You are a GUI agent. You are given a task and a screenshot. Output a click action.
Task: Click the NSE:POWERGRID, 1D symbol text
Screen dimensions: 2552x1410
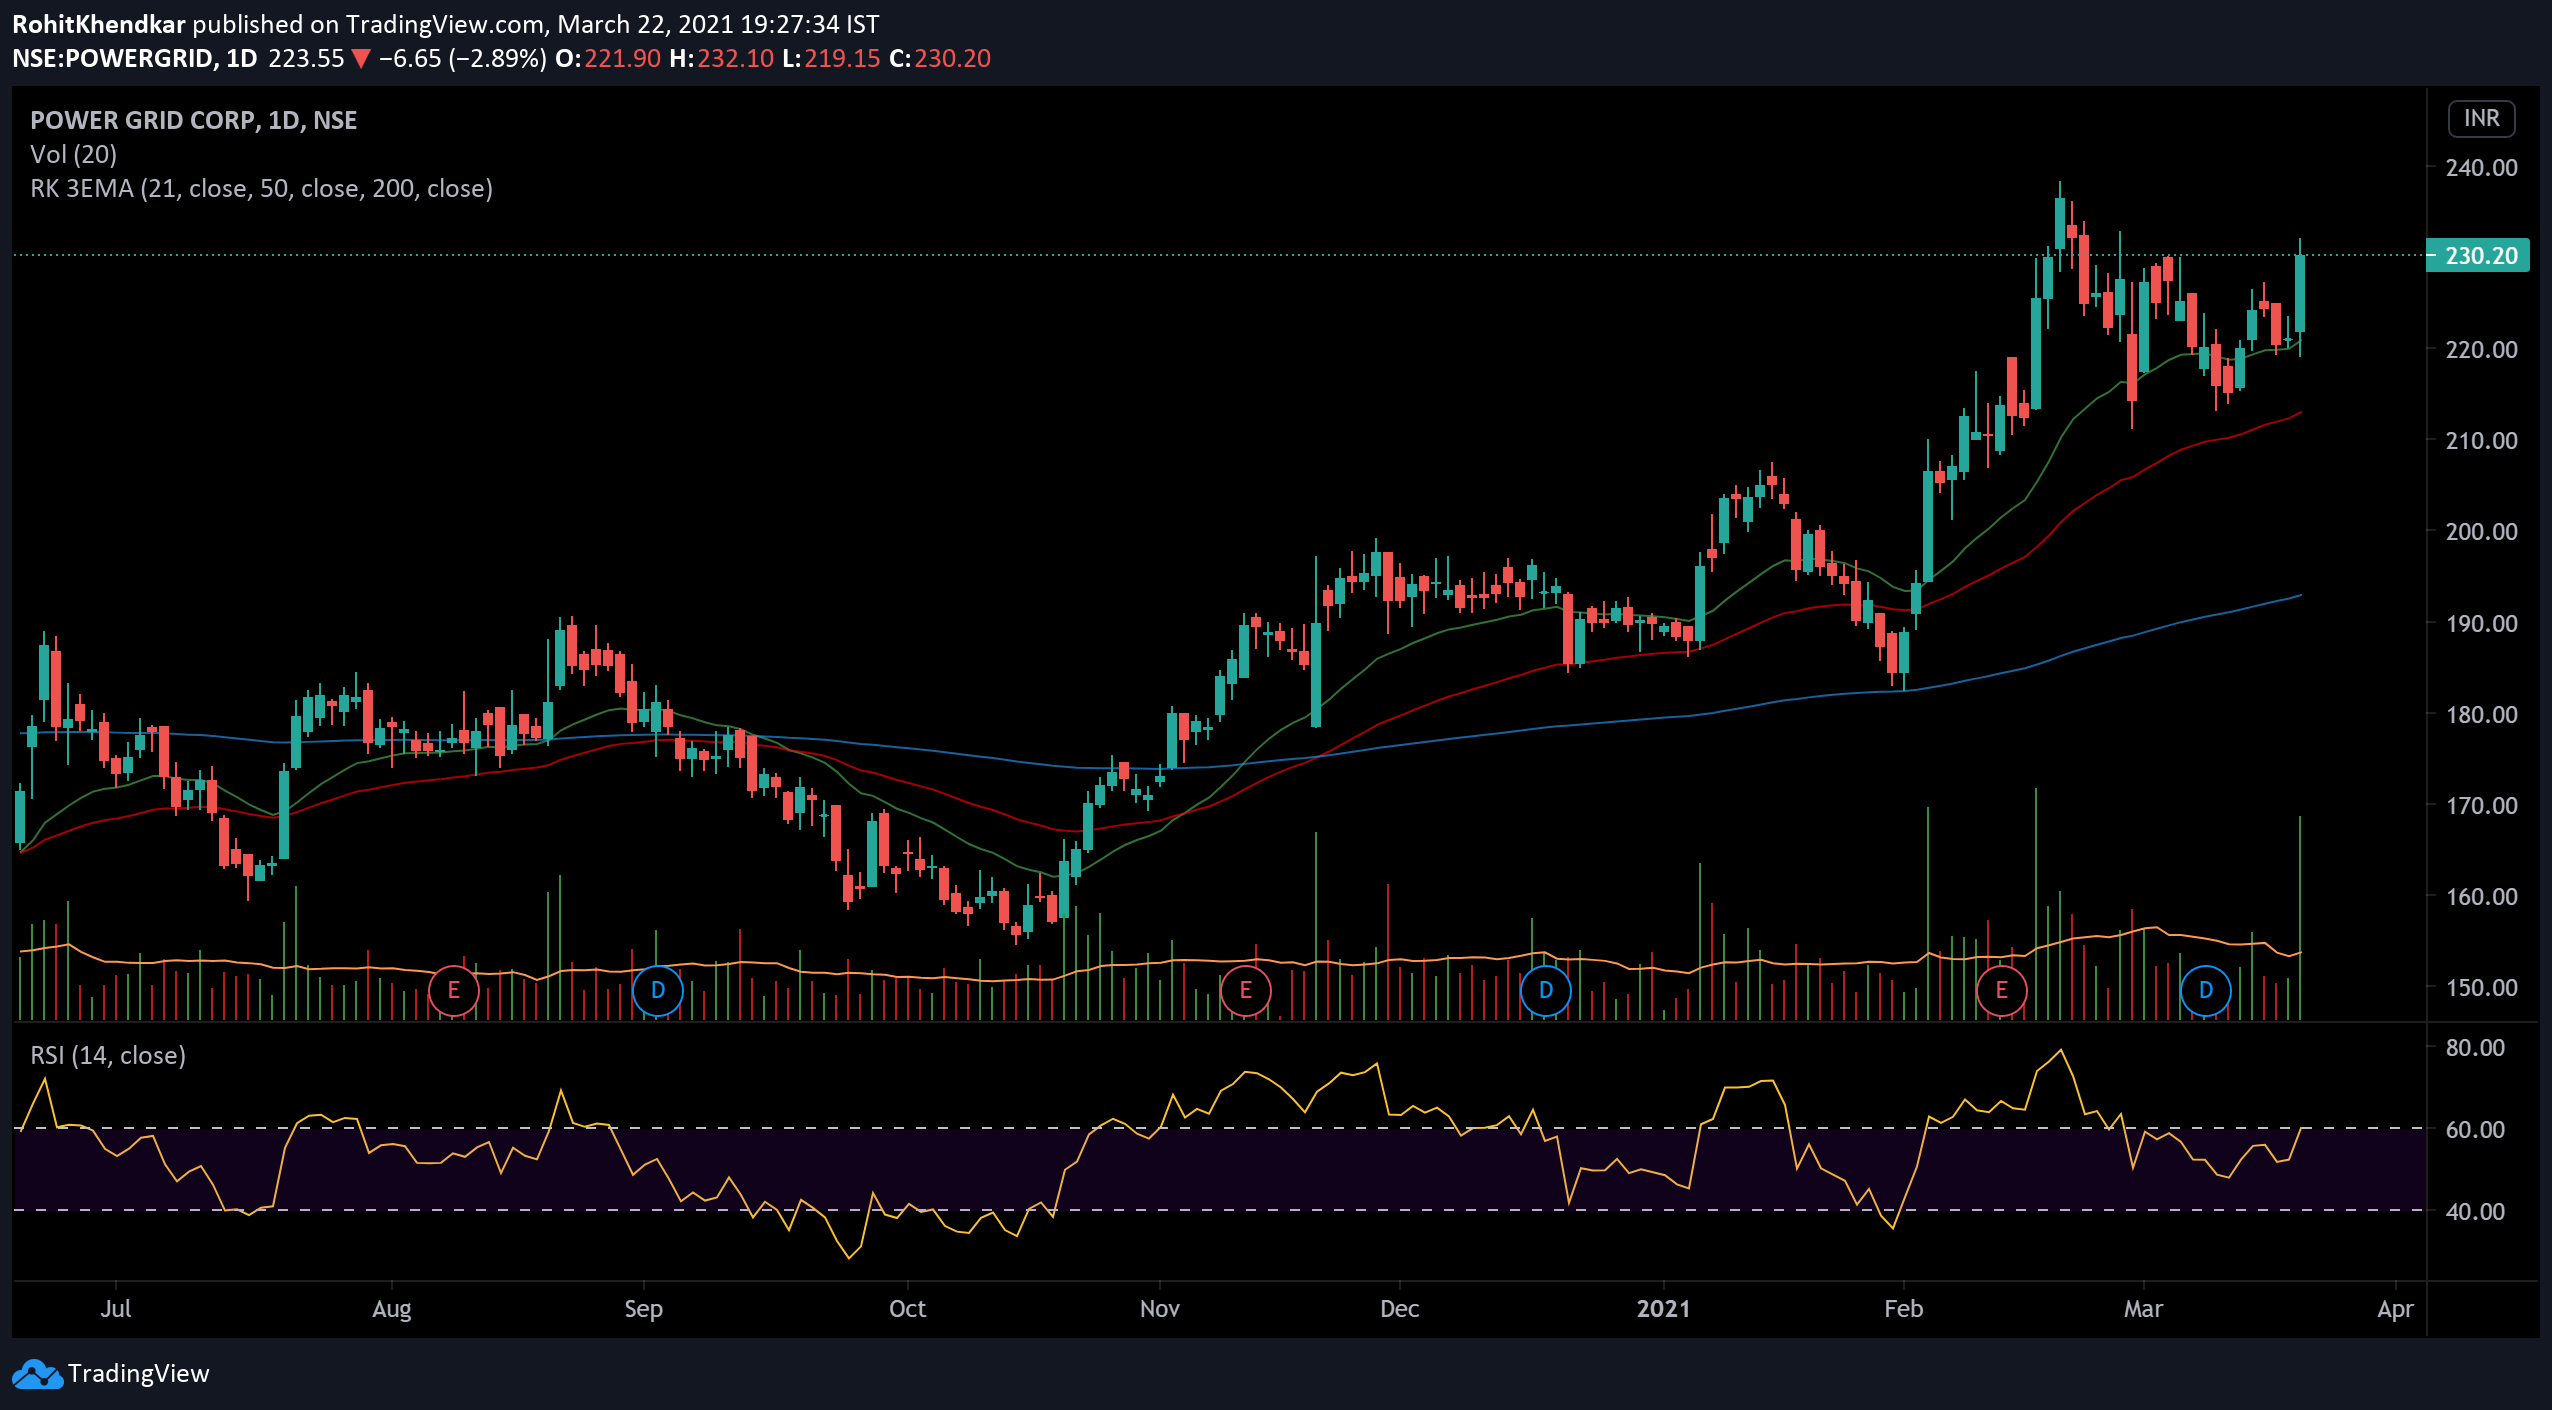(135, 58)
